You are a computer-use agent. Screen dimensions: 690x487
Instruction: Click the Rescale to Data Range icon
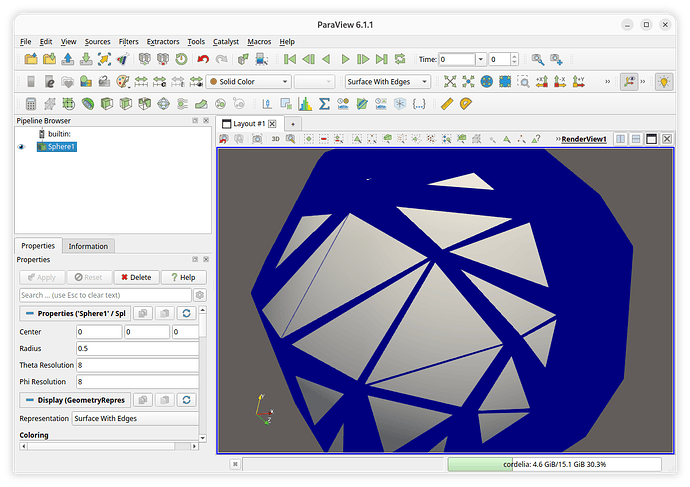pos(141,81)
